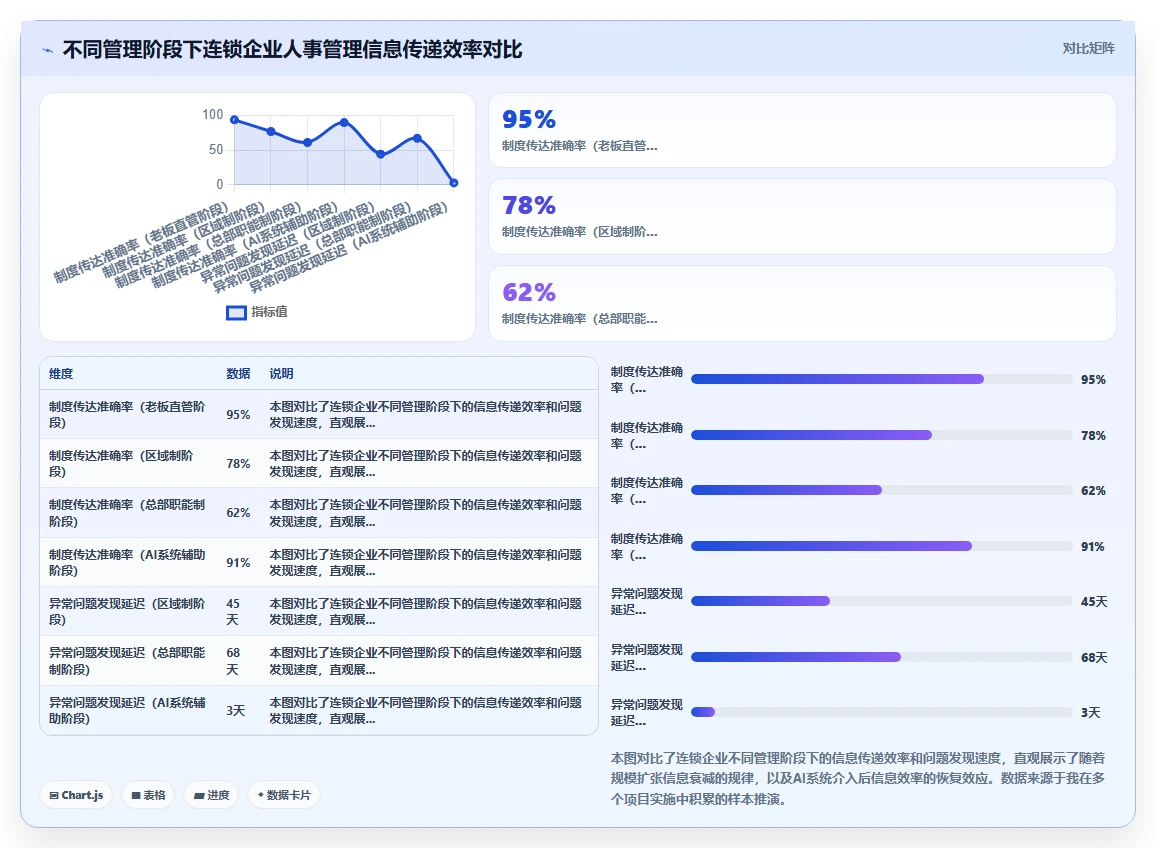Click the 对比矩阵 label in the header
The height and width of the screenshot is (848, 1156).
[1088, 49]
